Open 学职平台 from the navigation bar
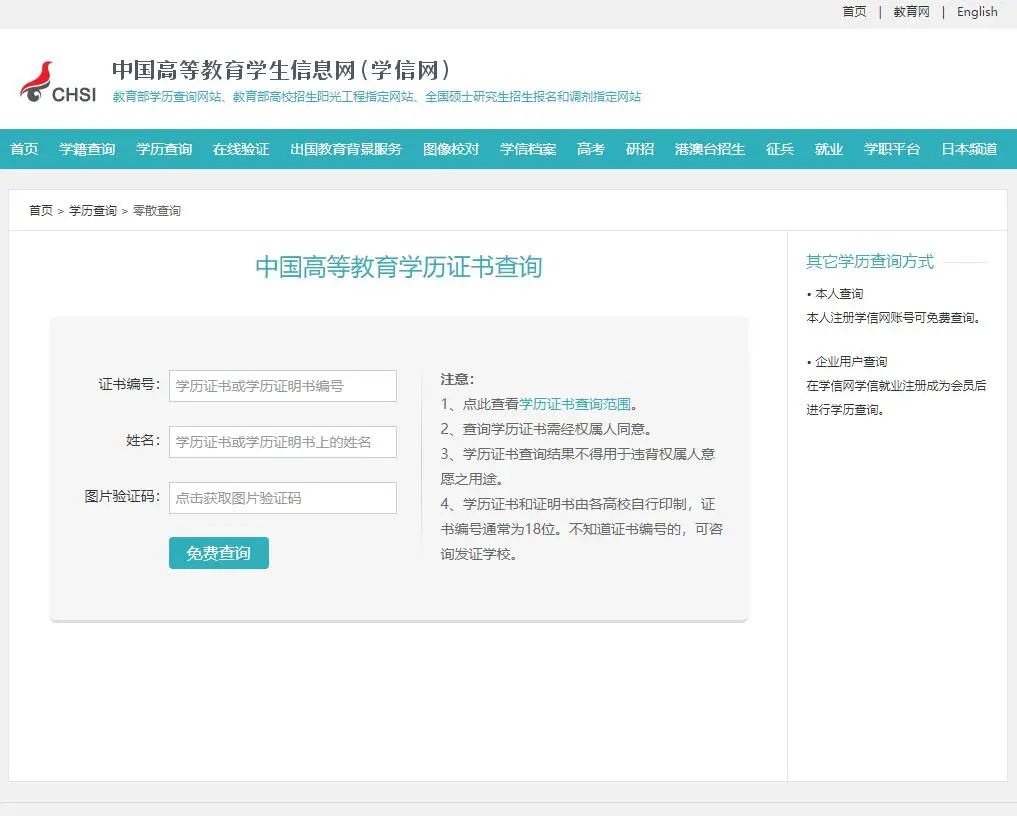The width and height of the screenshot is (1017, 816). click(x=892, y=149)
